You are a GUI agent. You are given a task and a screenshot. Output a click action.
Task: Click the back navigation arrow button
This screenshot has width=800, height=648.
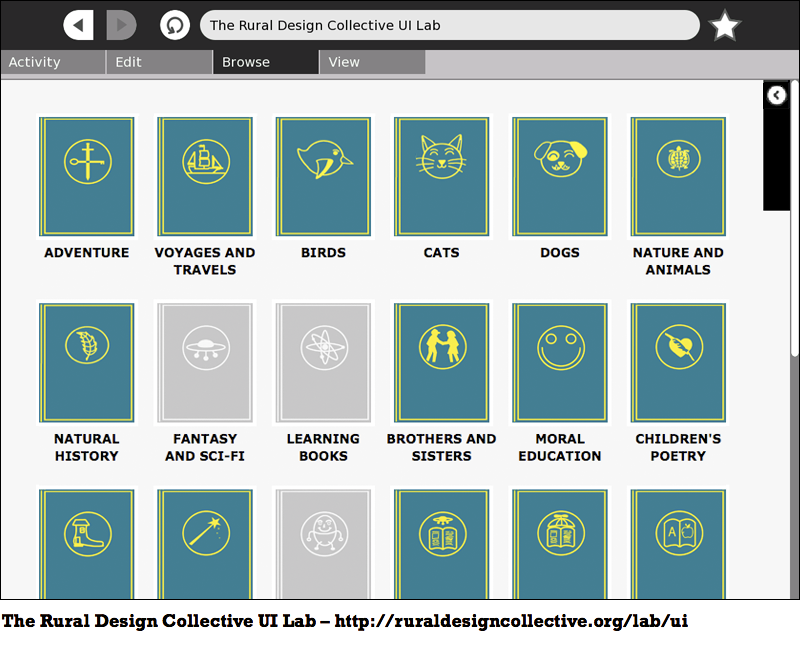click(x=78, y=25)
